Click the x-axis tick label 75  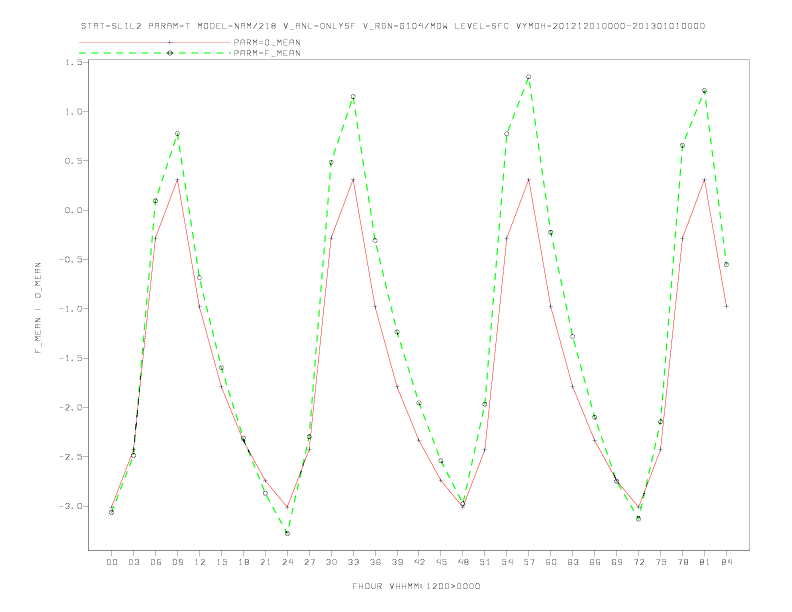(x=660, y=562)
